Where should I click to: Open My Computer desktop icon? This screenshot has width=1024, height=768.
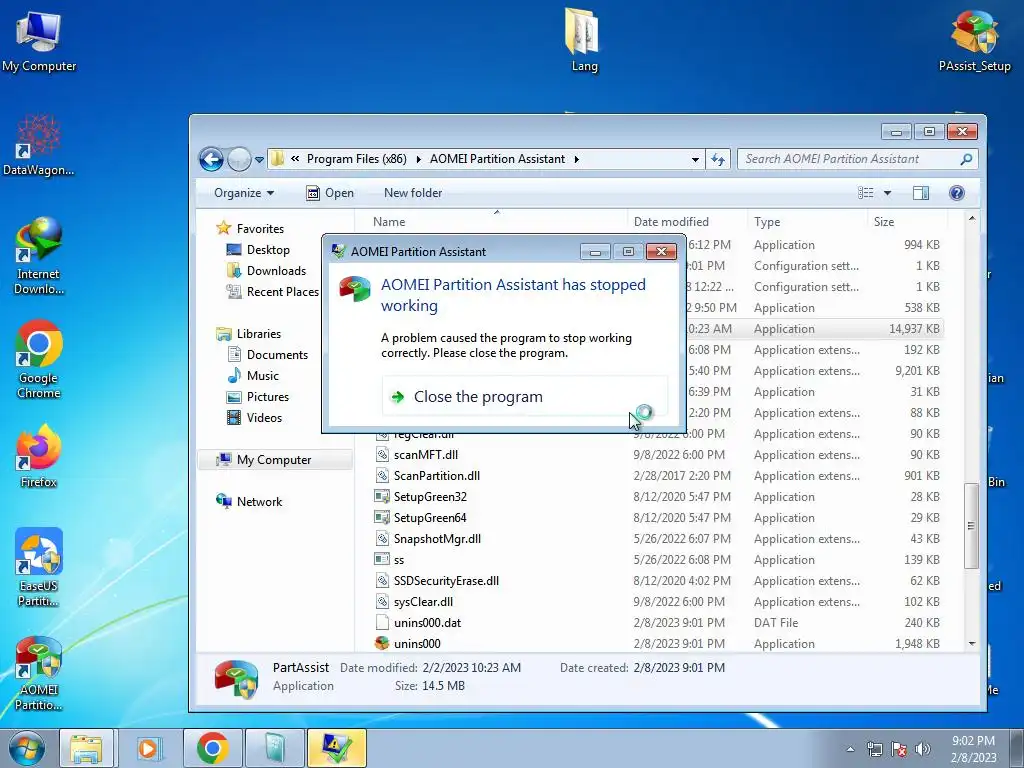(39, 41)
